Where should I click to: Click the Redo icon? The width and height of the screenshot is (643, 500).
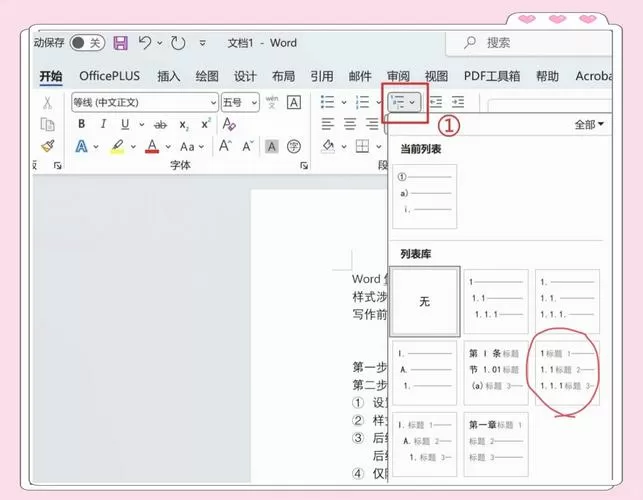point(178,43)
